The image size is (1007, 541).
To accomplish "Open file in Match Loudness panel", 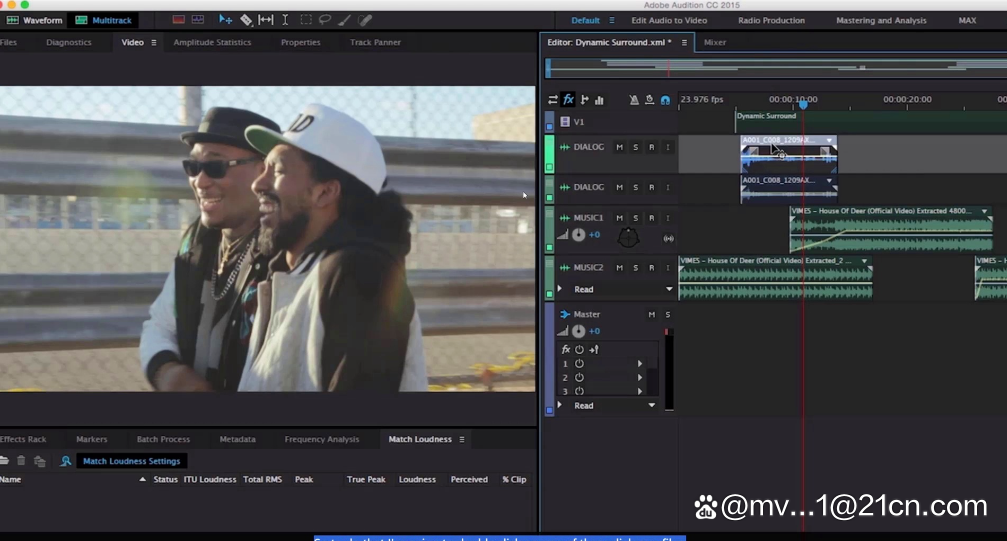I will pos(4,461).
